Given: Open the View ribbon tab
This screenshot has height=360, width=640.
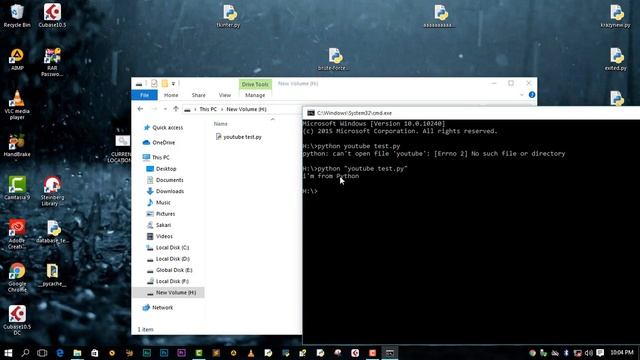Looking at the screenshot, I should (x=225, y=95).
